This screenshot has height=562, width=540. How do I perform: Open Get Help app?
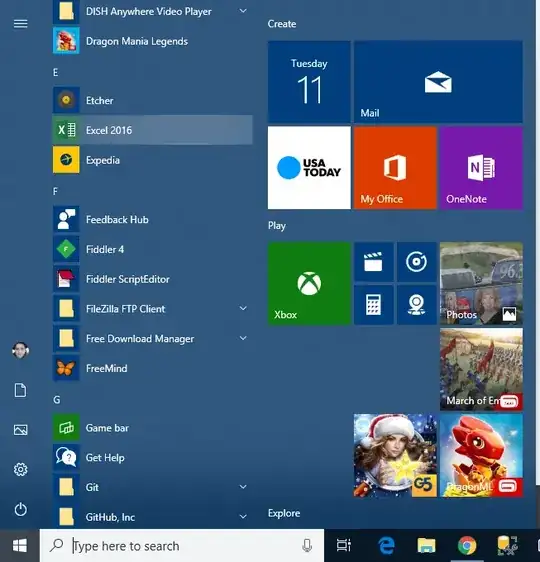point(152,457)
